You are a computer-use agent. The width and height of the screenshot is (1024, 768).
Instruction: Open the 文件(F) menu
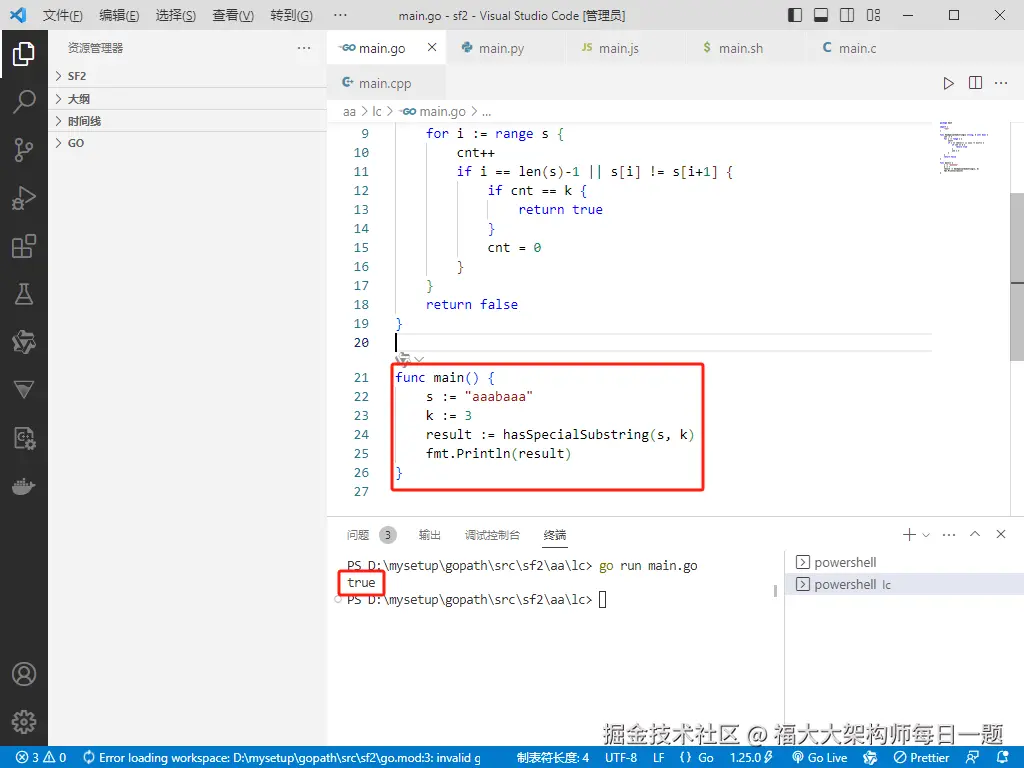tap(63, 15)
